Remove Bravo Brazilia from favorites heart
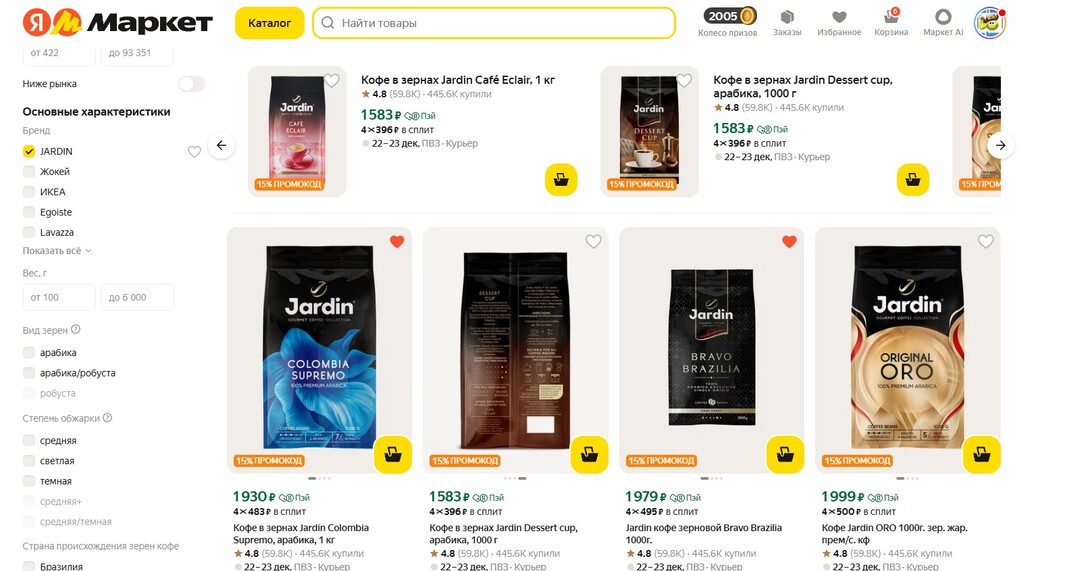This screenshot has height=571, width=1090. coord(789,242)
